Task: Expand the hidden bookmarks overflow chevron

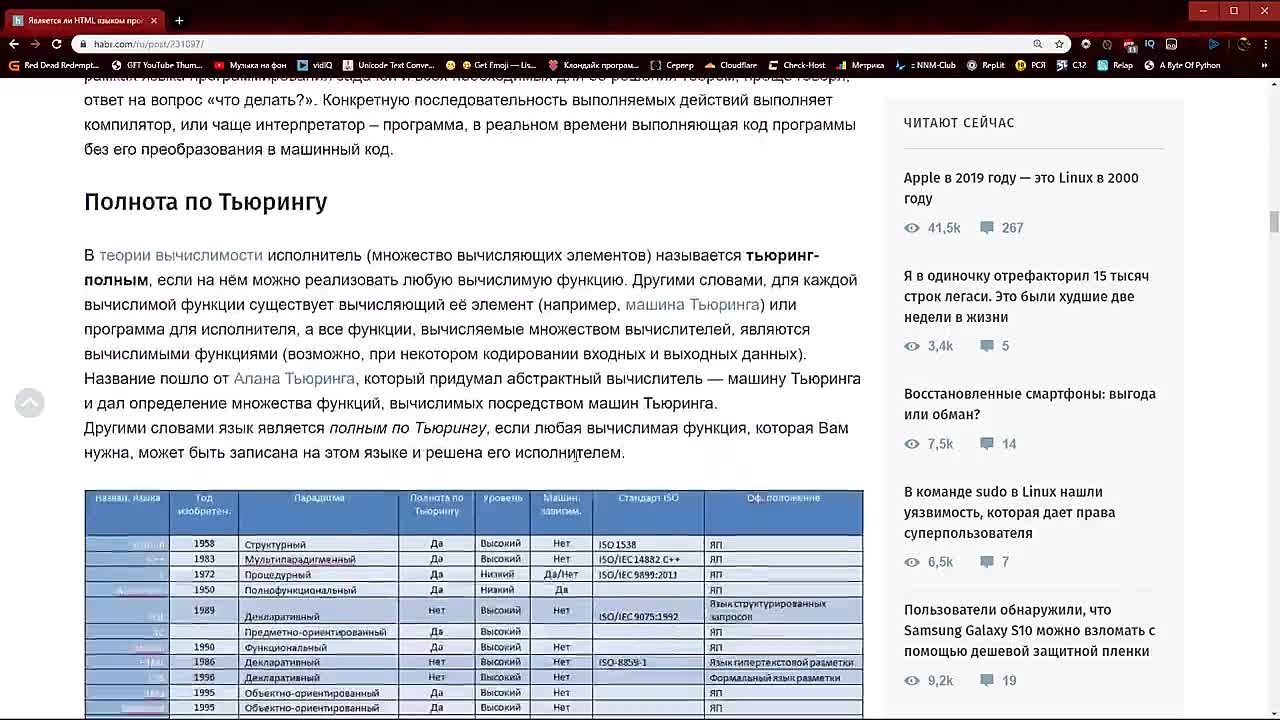Action: [1266, 65]
